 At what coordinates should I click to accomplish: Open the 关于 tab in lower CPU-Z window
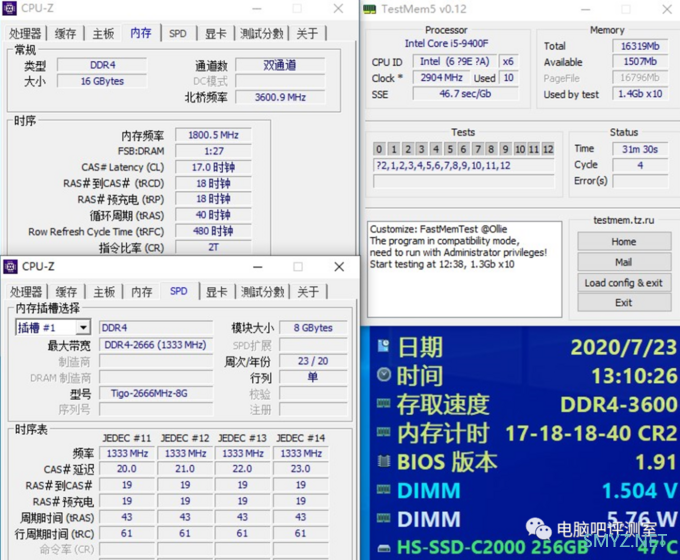[308, 291]
